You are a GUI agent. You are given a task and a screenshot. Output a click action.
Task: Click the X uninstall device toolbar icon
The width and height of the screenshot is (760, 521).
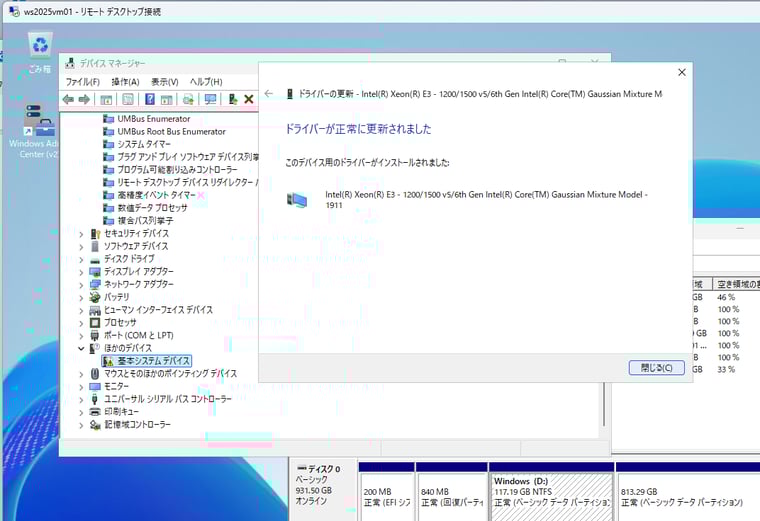pos(249,99)
